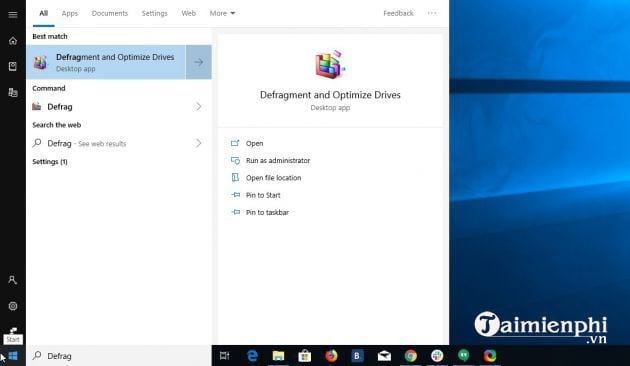The height and width of the screenshot is (366, 630).
Task: Expand the Defrag command chevron
Action: (x=198, y=106)
